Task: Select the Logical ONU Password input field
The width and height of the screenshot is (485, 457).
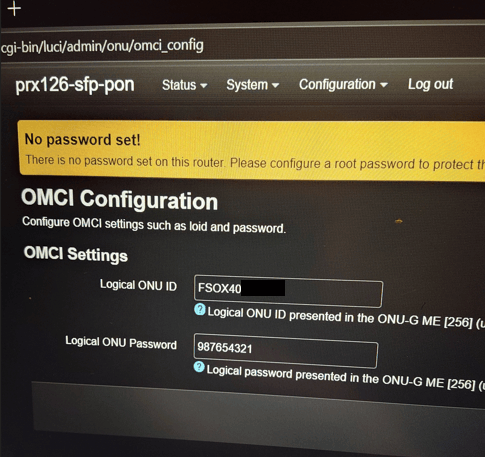Action: [286, 351]
